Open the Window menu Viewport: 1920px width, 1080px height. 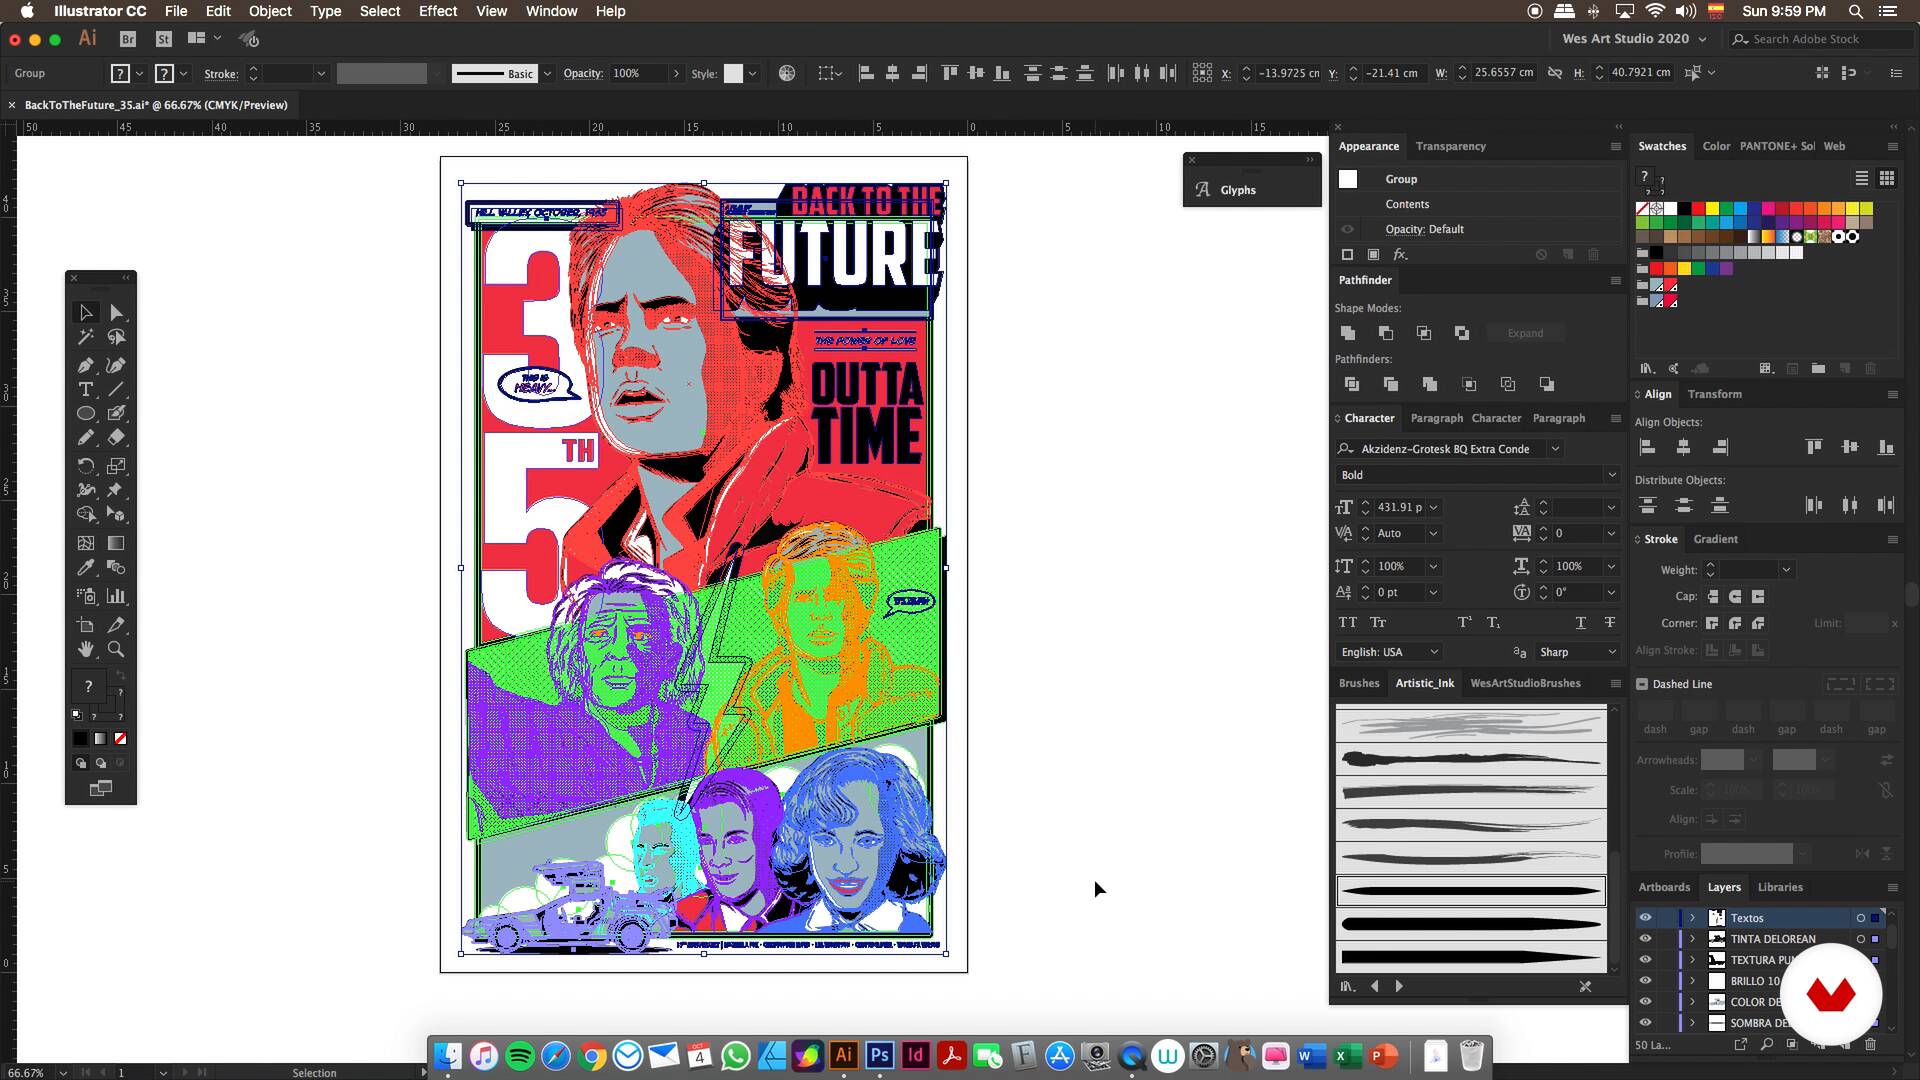551,11
